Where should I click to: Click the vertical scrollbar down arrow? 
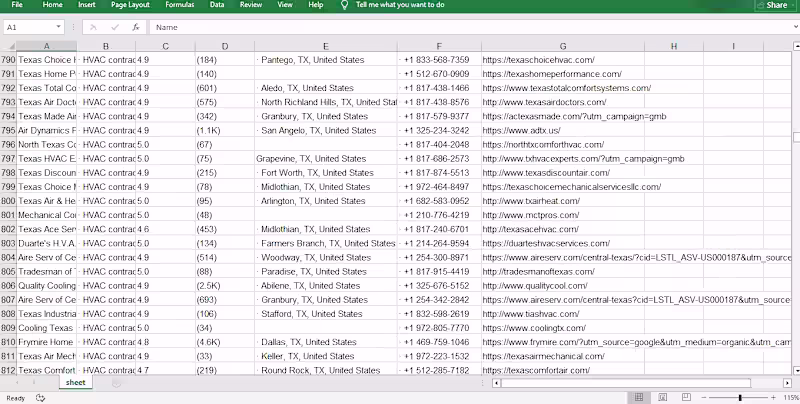pos(796,370)
